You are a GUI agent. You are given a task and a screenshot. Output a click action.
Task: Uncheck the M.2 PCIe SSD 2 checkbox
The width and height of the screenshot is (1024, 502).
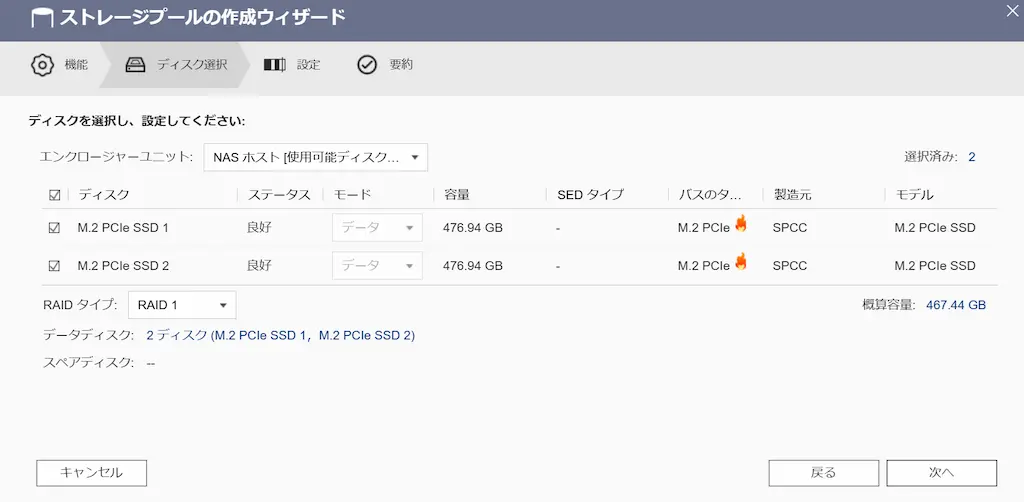coord(55,266)
